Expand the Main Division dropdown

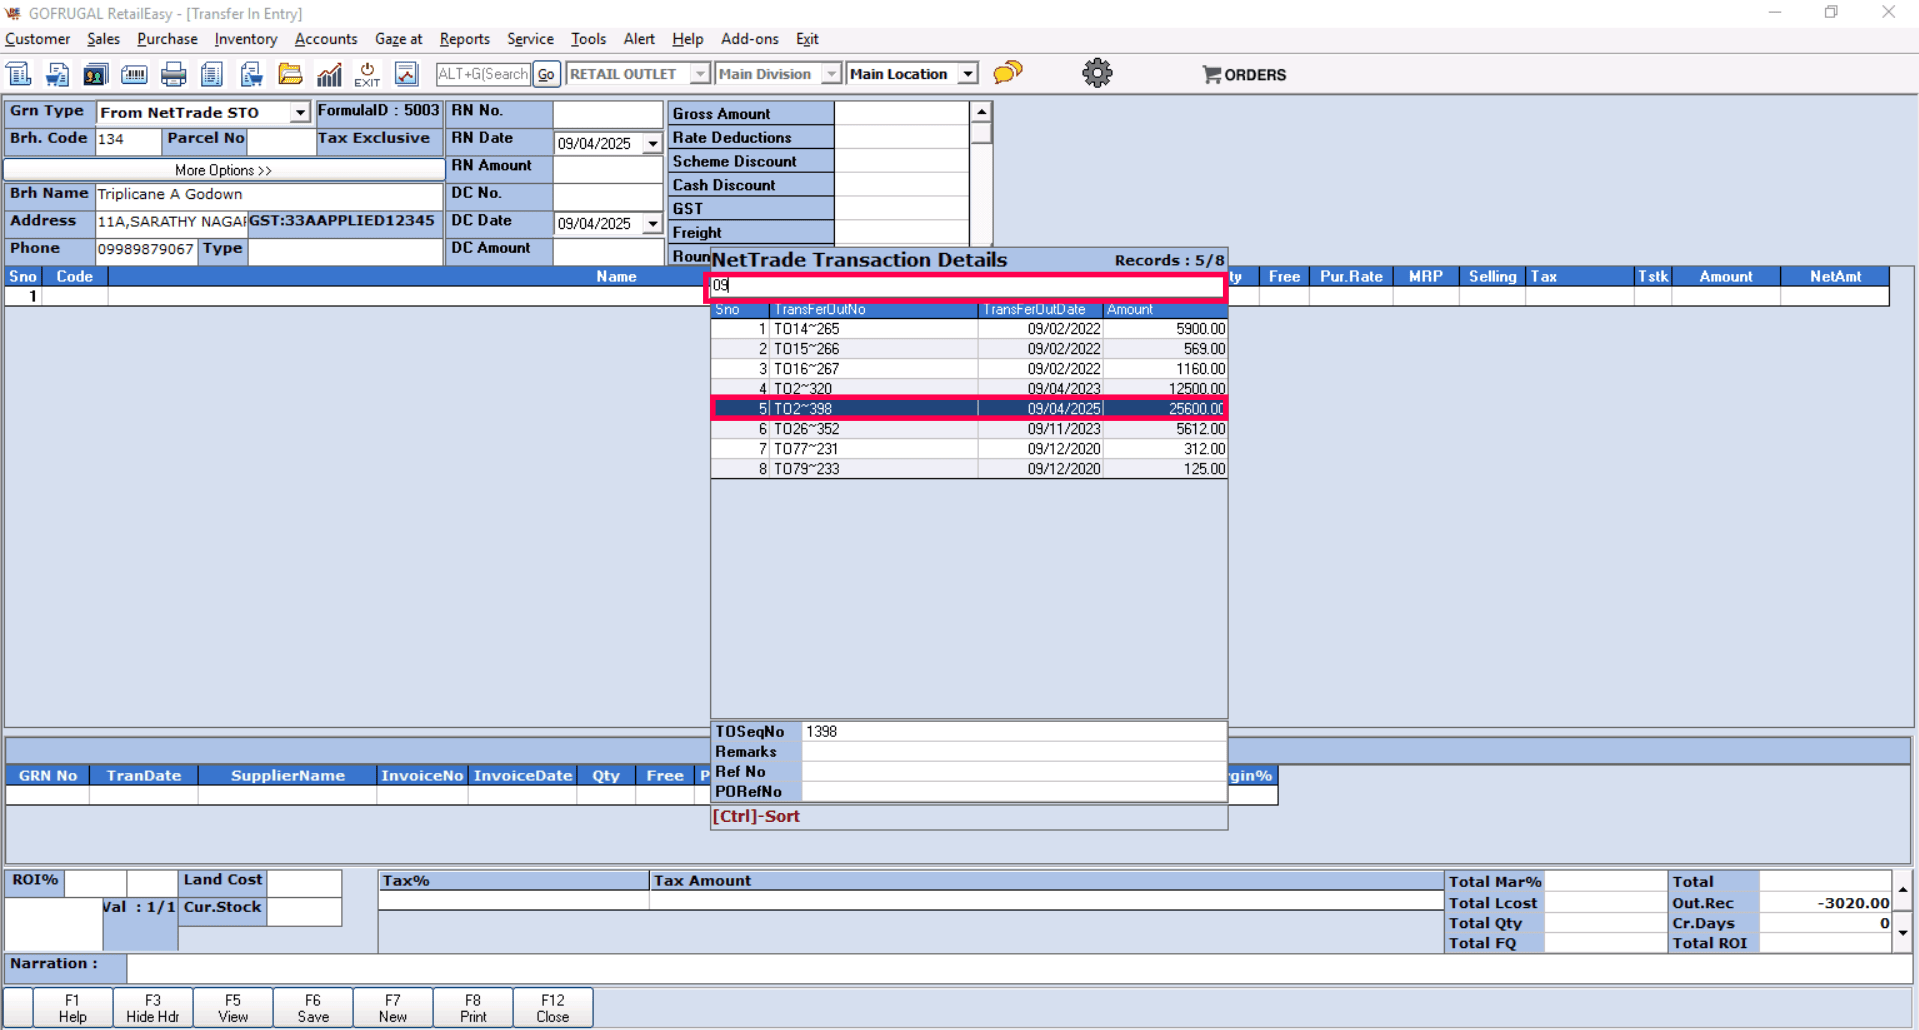click(831, 74)
